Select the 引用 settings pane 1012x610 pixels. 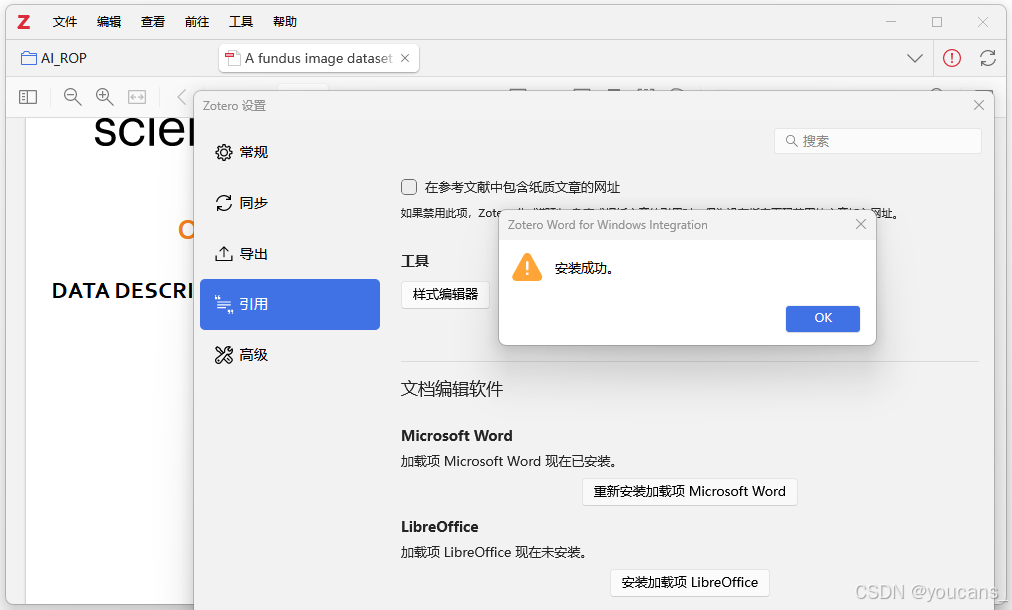point(290,304)
